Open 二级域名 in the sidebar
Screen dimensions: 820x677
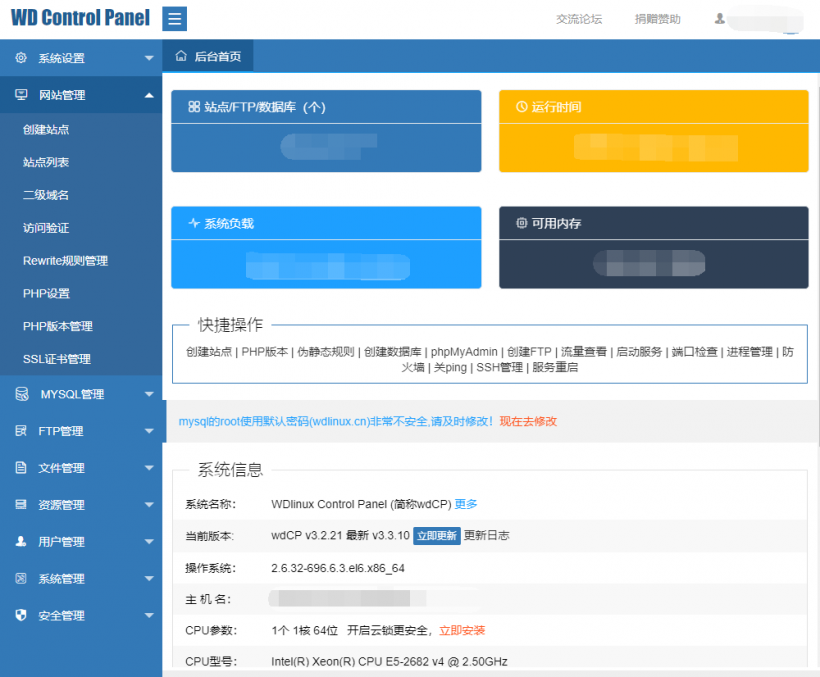tap(46, 196)
